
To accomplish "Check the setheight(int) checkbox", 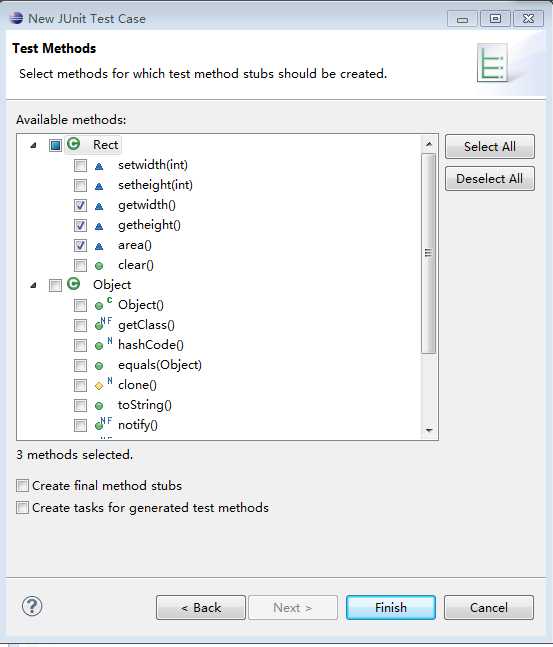I will click(x=80, y=185).
